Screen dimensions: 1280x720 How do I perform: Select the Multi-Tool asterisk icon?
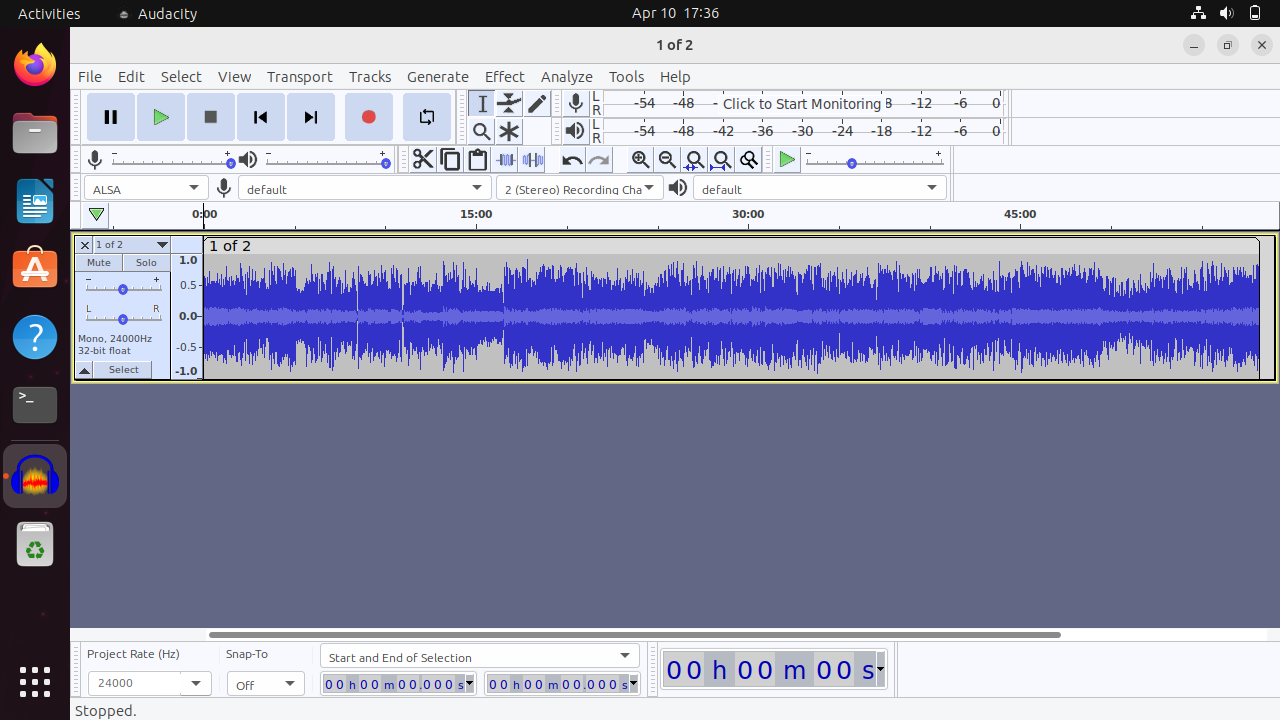pos(509,131)
